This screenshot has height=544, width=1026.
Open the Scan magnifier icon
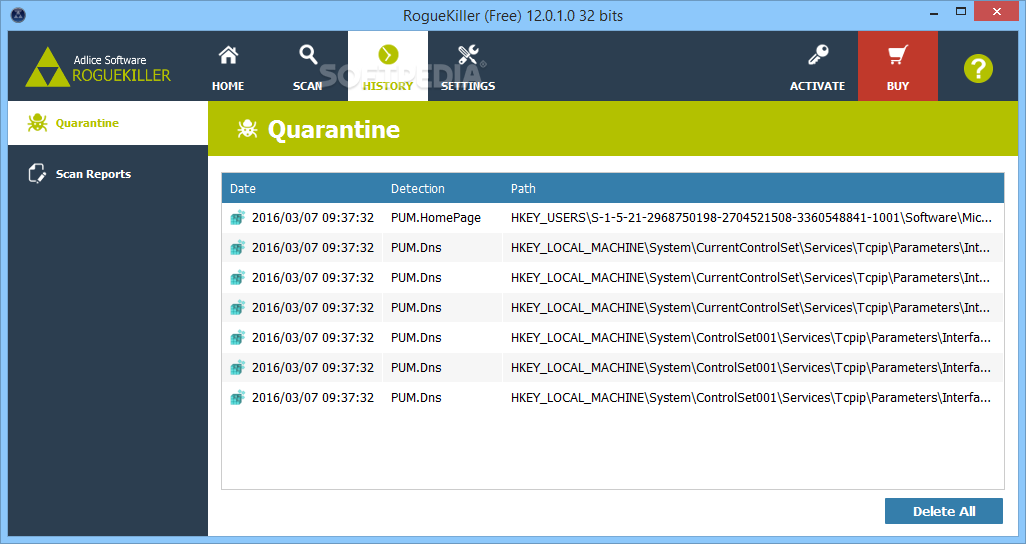click(308, 55)
